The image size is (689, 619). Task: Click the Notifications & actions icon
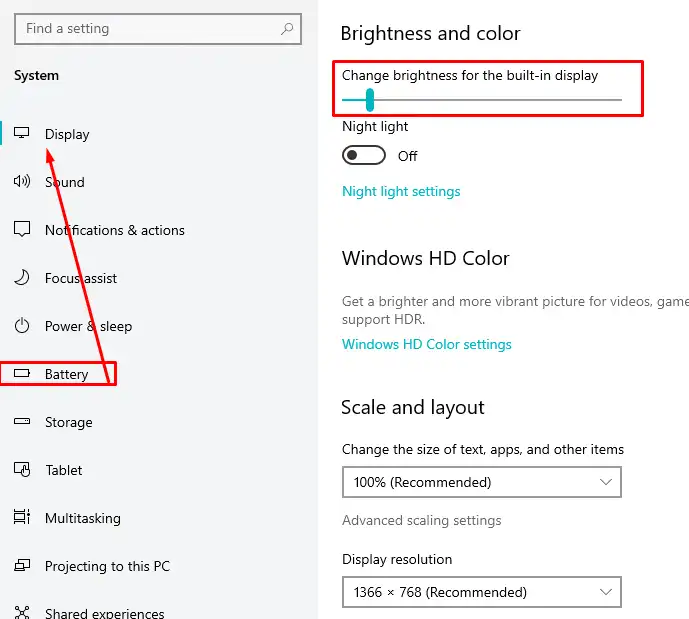[23, 230]
